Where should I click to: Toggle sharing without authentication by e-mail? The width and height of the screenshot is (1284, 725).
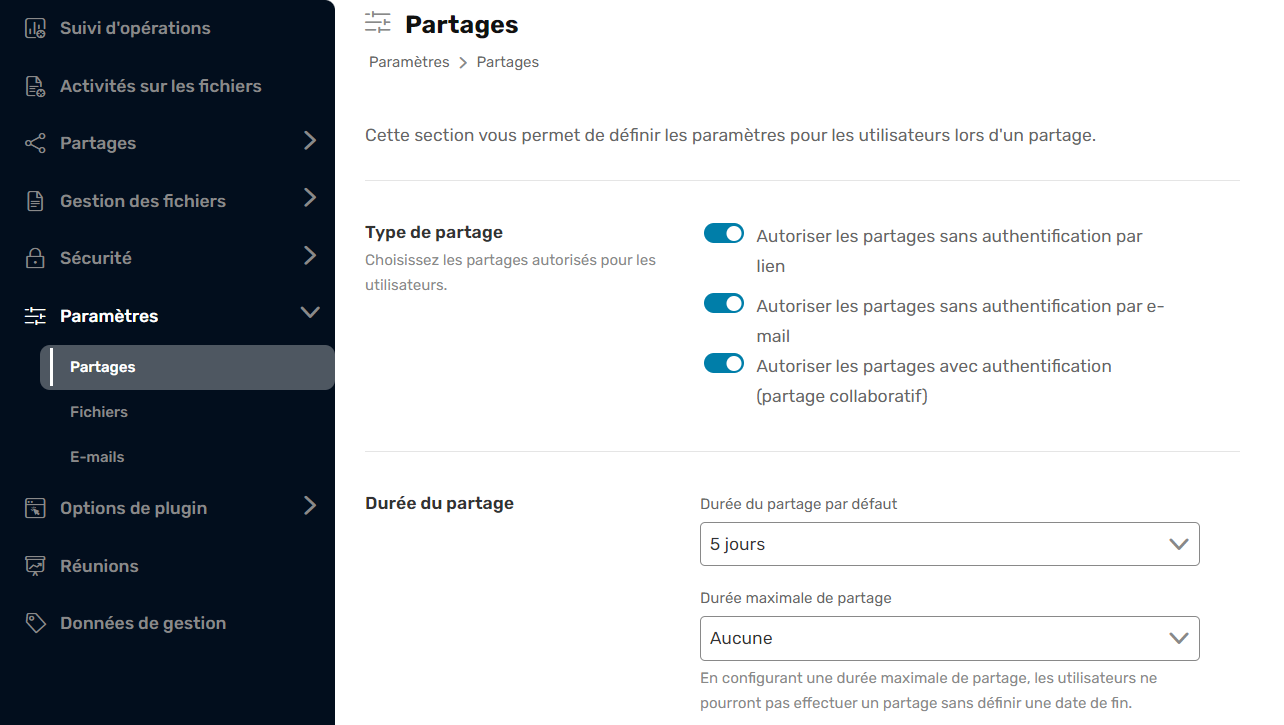click(x=724, y=303)
